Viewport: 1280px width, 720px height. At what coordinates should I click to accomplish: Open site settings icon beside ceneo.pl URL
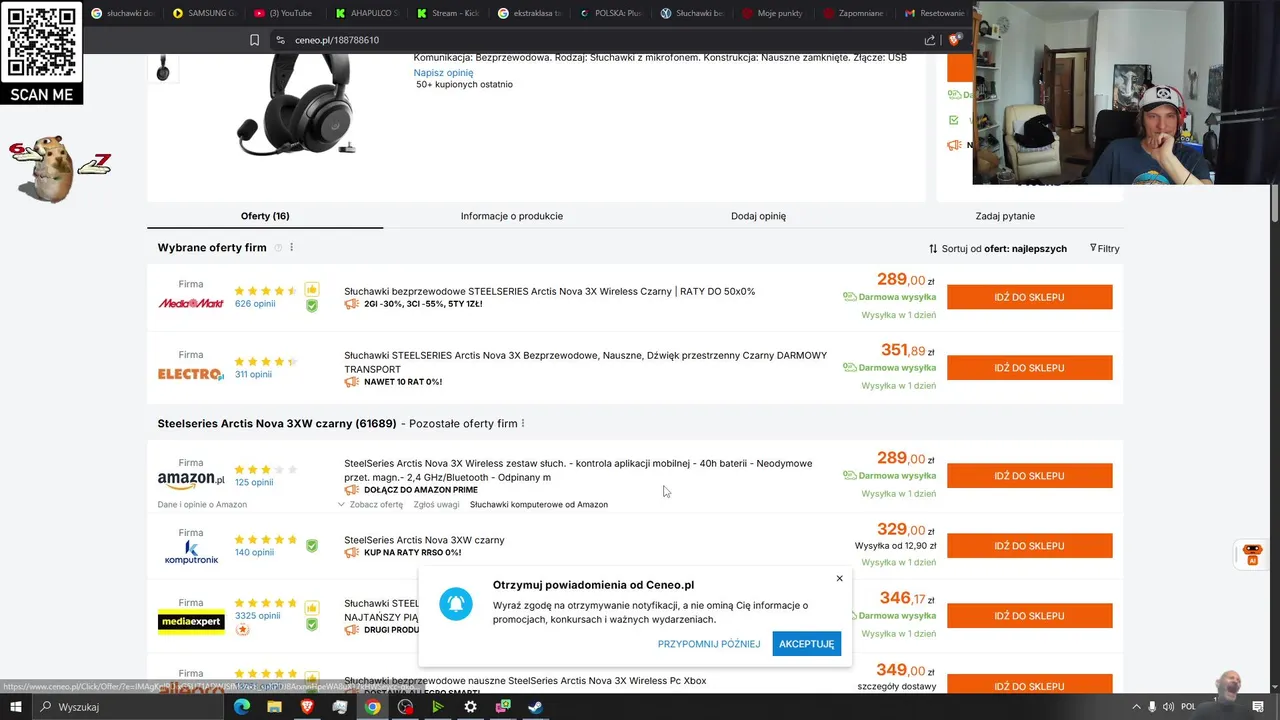[x=279, y=40]
